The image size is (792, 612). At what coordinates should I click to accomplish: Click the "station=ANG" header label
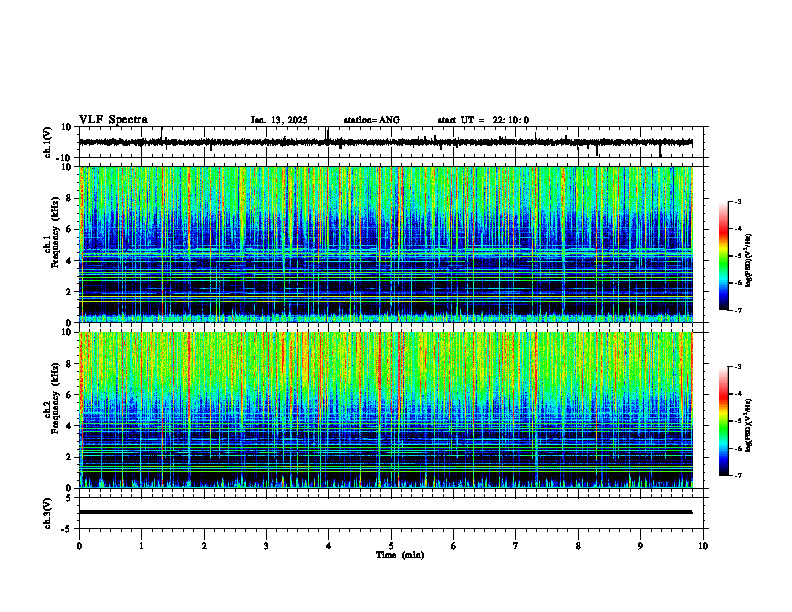pyautogui.click(x=372, y=120)
